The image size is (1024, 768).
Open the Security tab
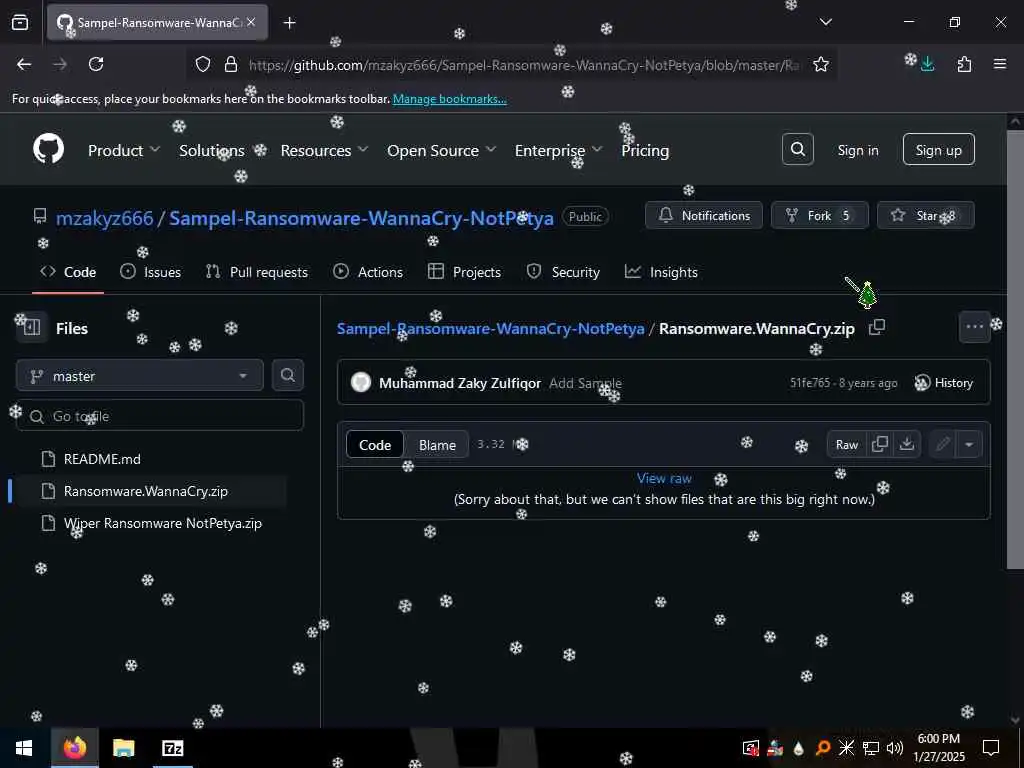click(563, 272)
